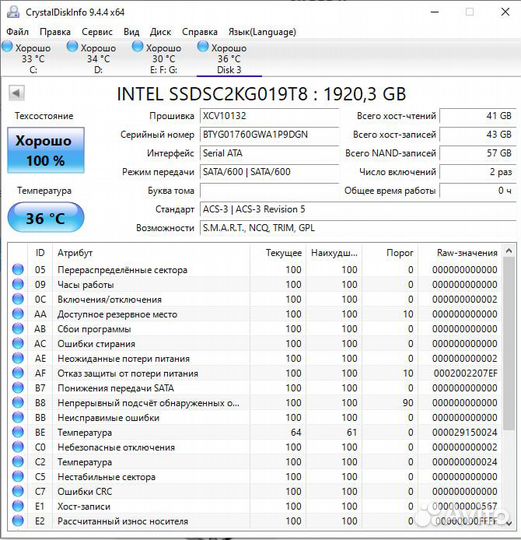Click the Стандарт field ACS-3 Revision 5
Viewport: 521px width, 540px height.
(x=358, y=209)
